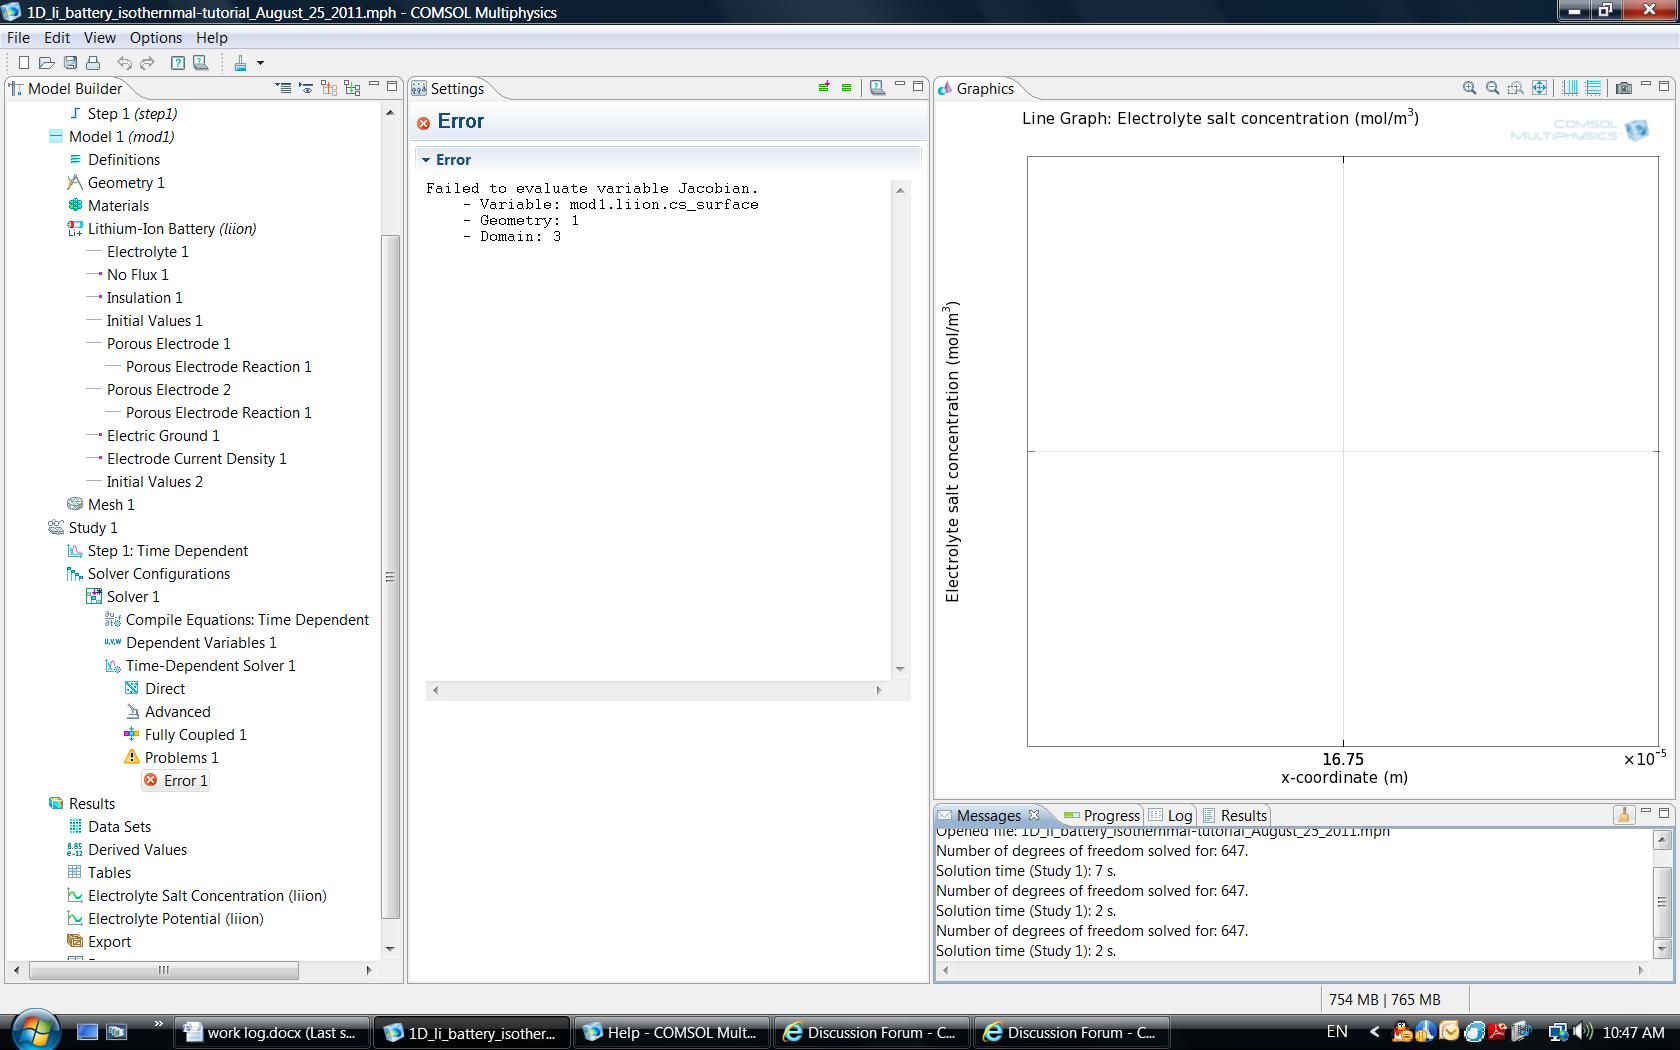The image size is (1680, 1050).
Task: Click the Zoom Extents icon
Action: [x=1539, y=88]
